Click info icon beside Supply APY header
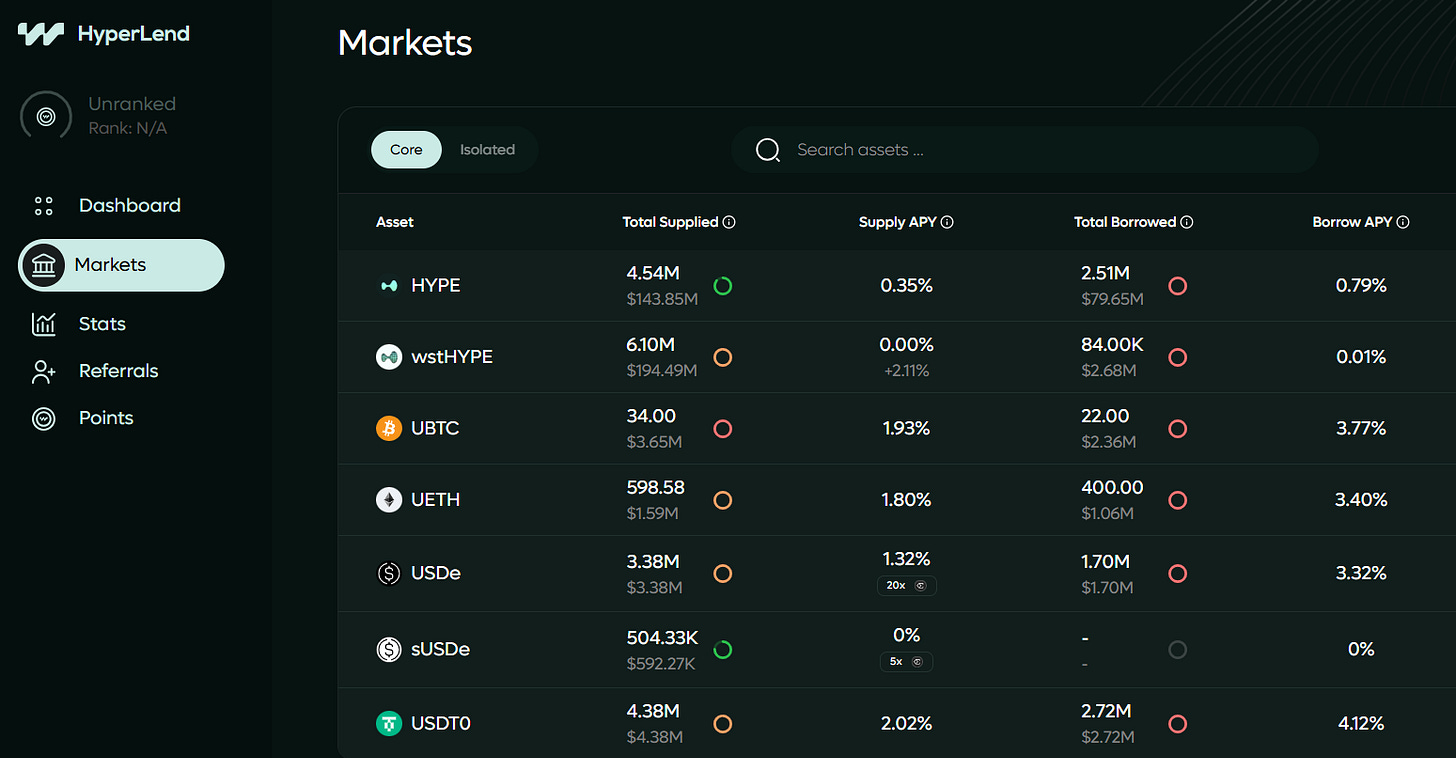Image resolution: width=1456 pixels, height=758 pixels. coord(947,222)
